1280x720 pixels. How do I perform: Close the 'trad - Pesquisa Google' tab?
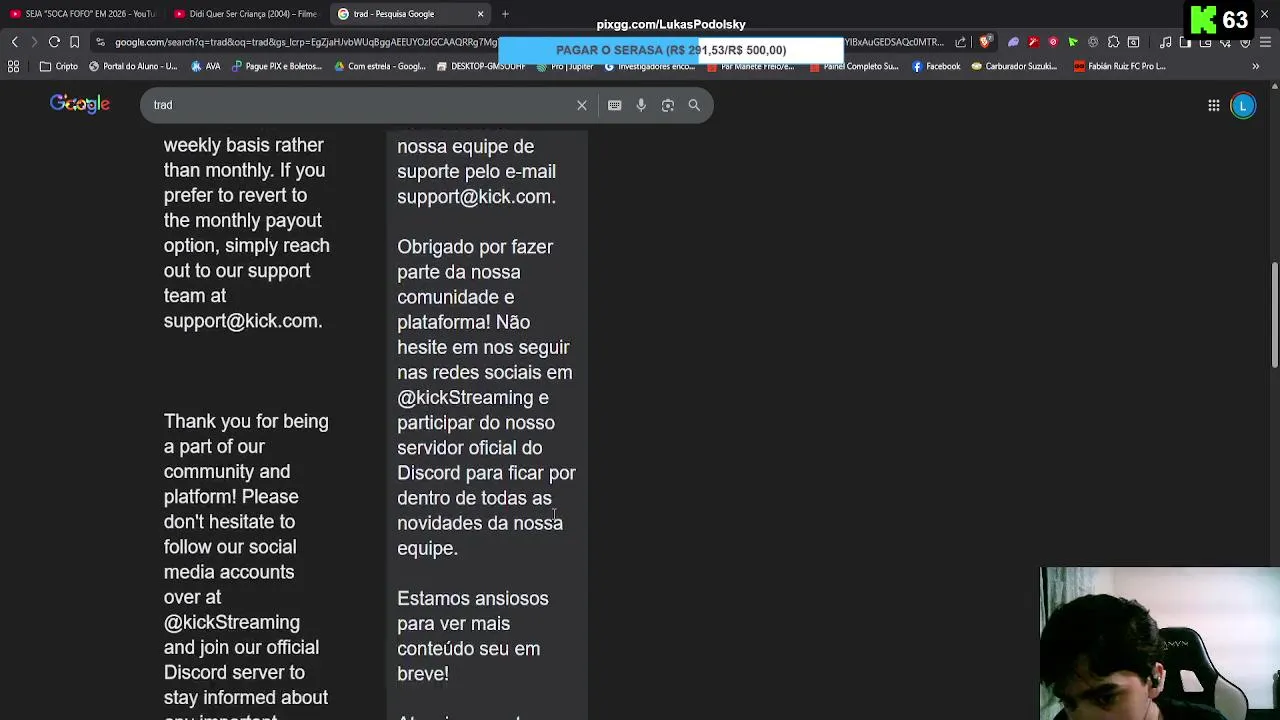[480, 14]
